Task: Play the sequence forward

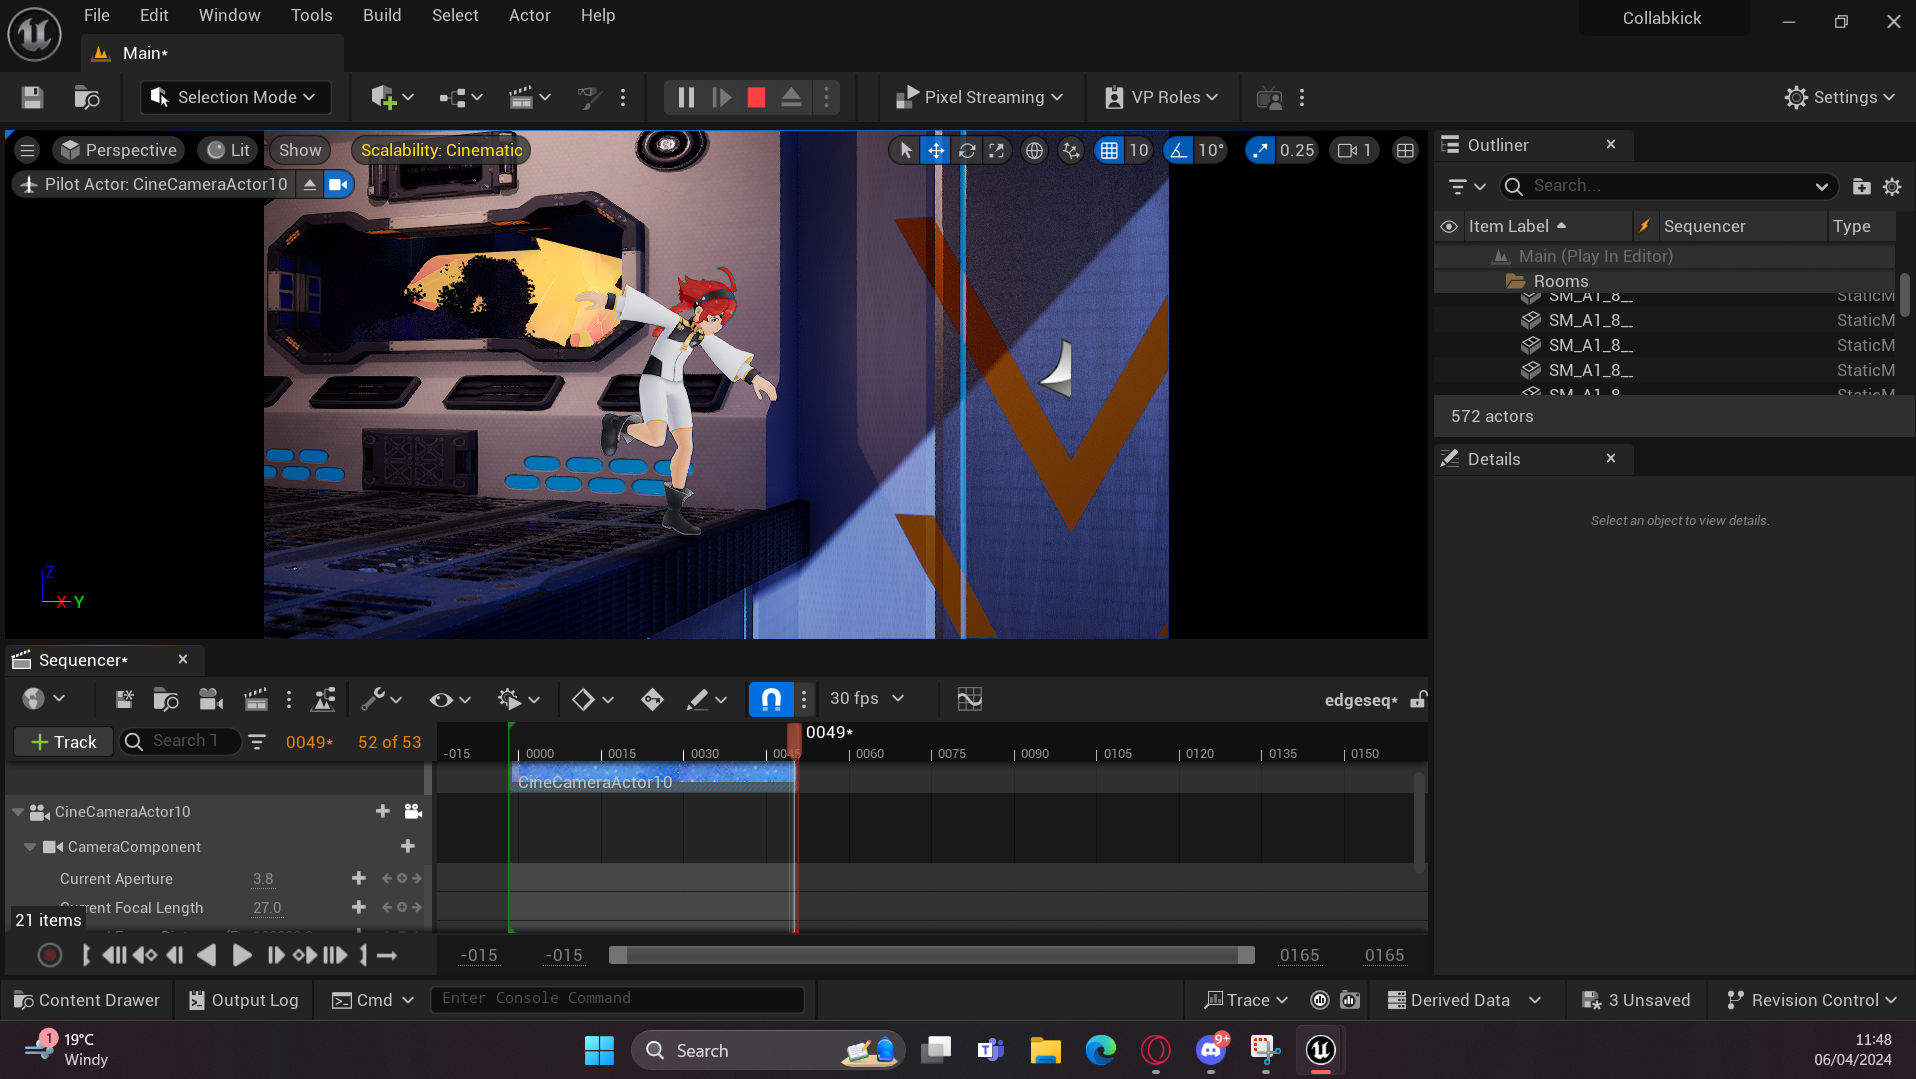Action: coord(241,956)
